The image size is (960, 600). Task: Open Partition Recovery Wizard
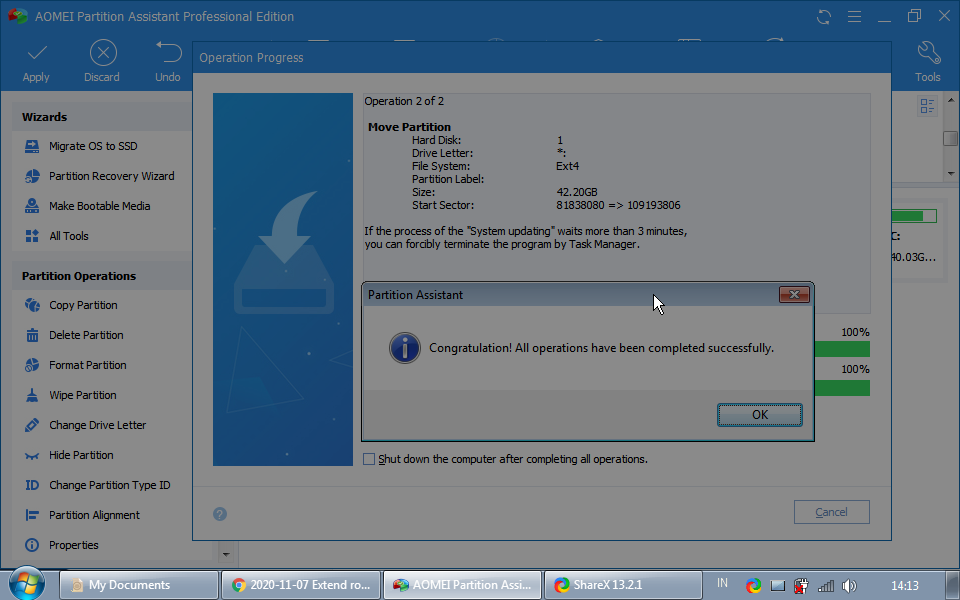[111, 176]
